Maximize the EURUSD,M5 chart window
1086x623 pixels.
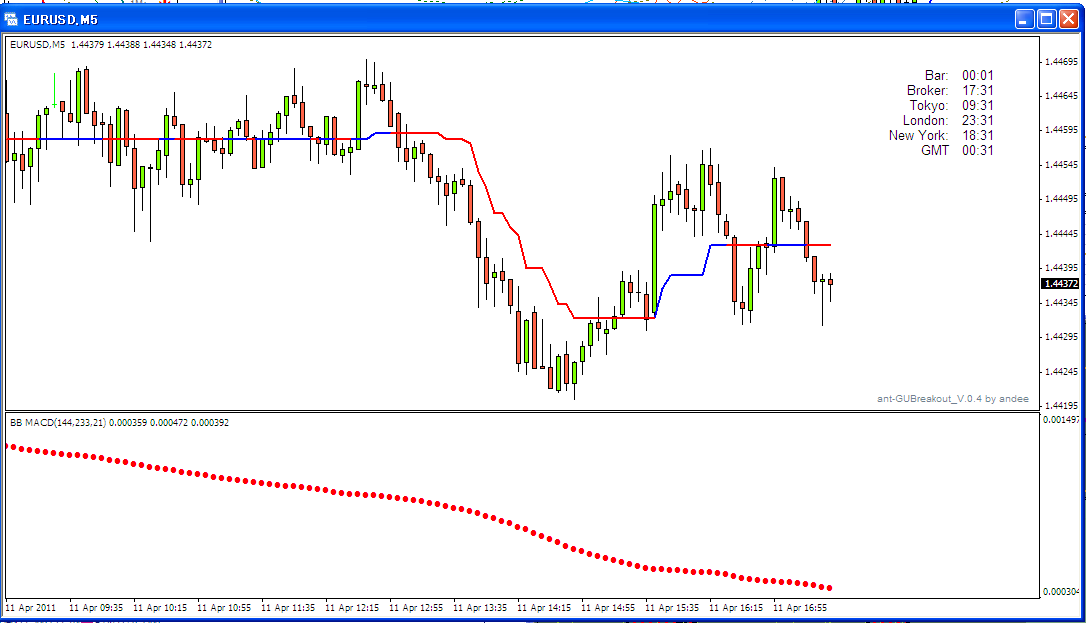(x=1047, y=19)
